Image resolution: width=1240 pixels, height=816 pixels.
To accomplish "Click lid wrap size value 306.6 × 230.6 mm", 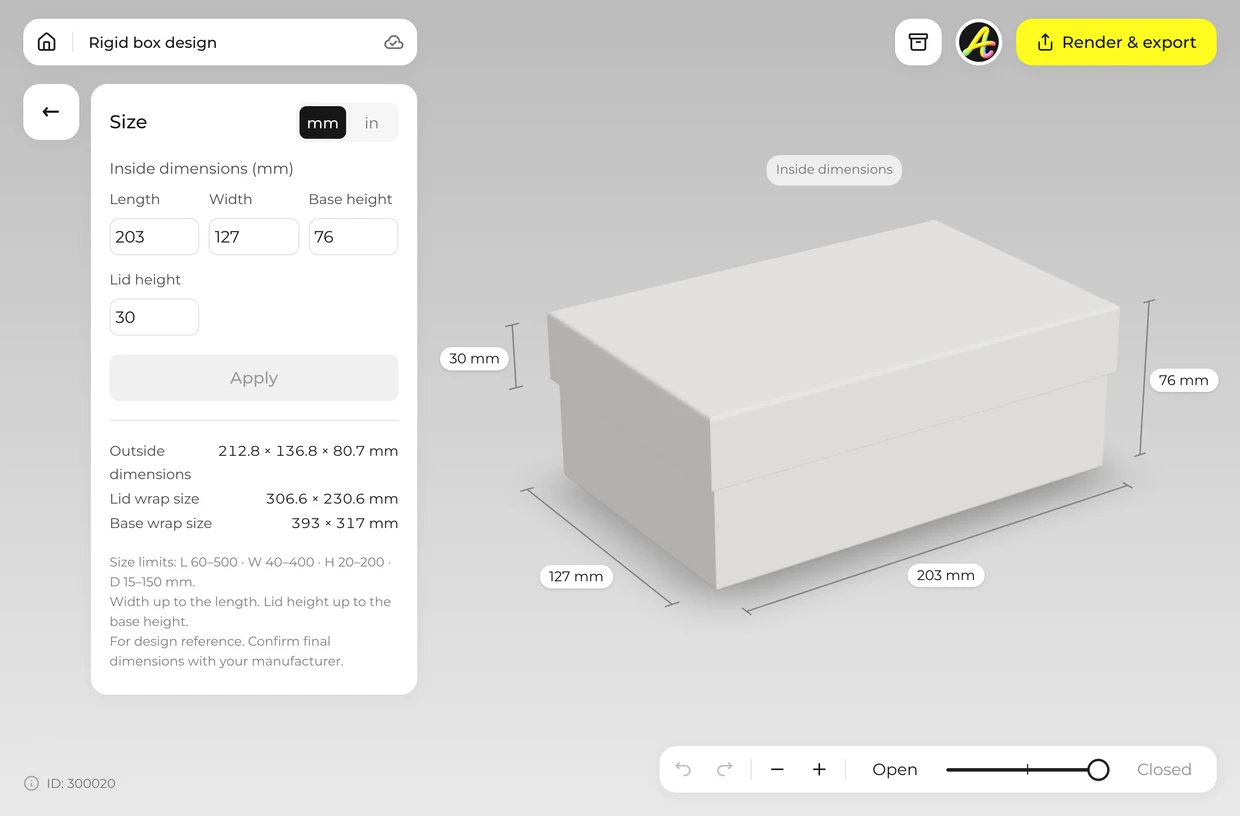I will click(x=332, y=499).
